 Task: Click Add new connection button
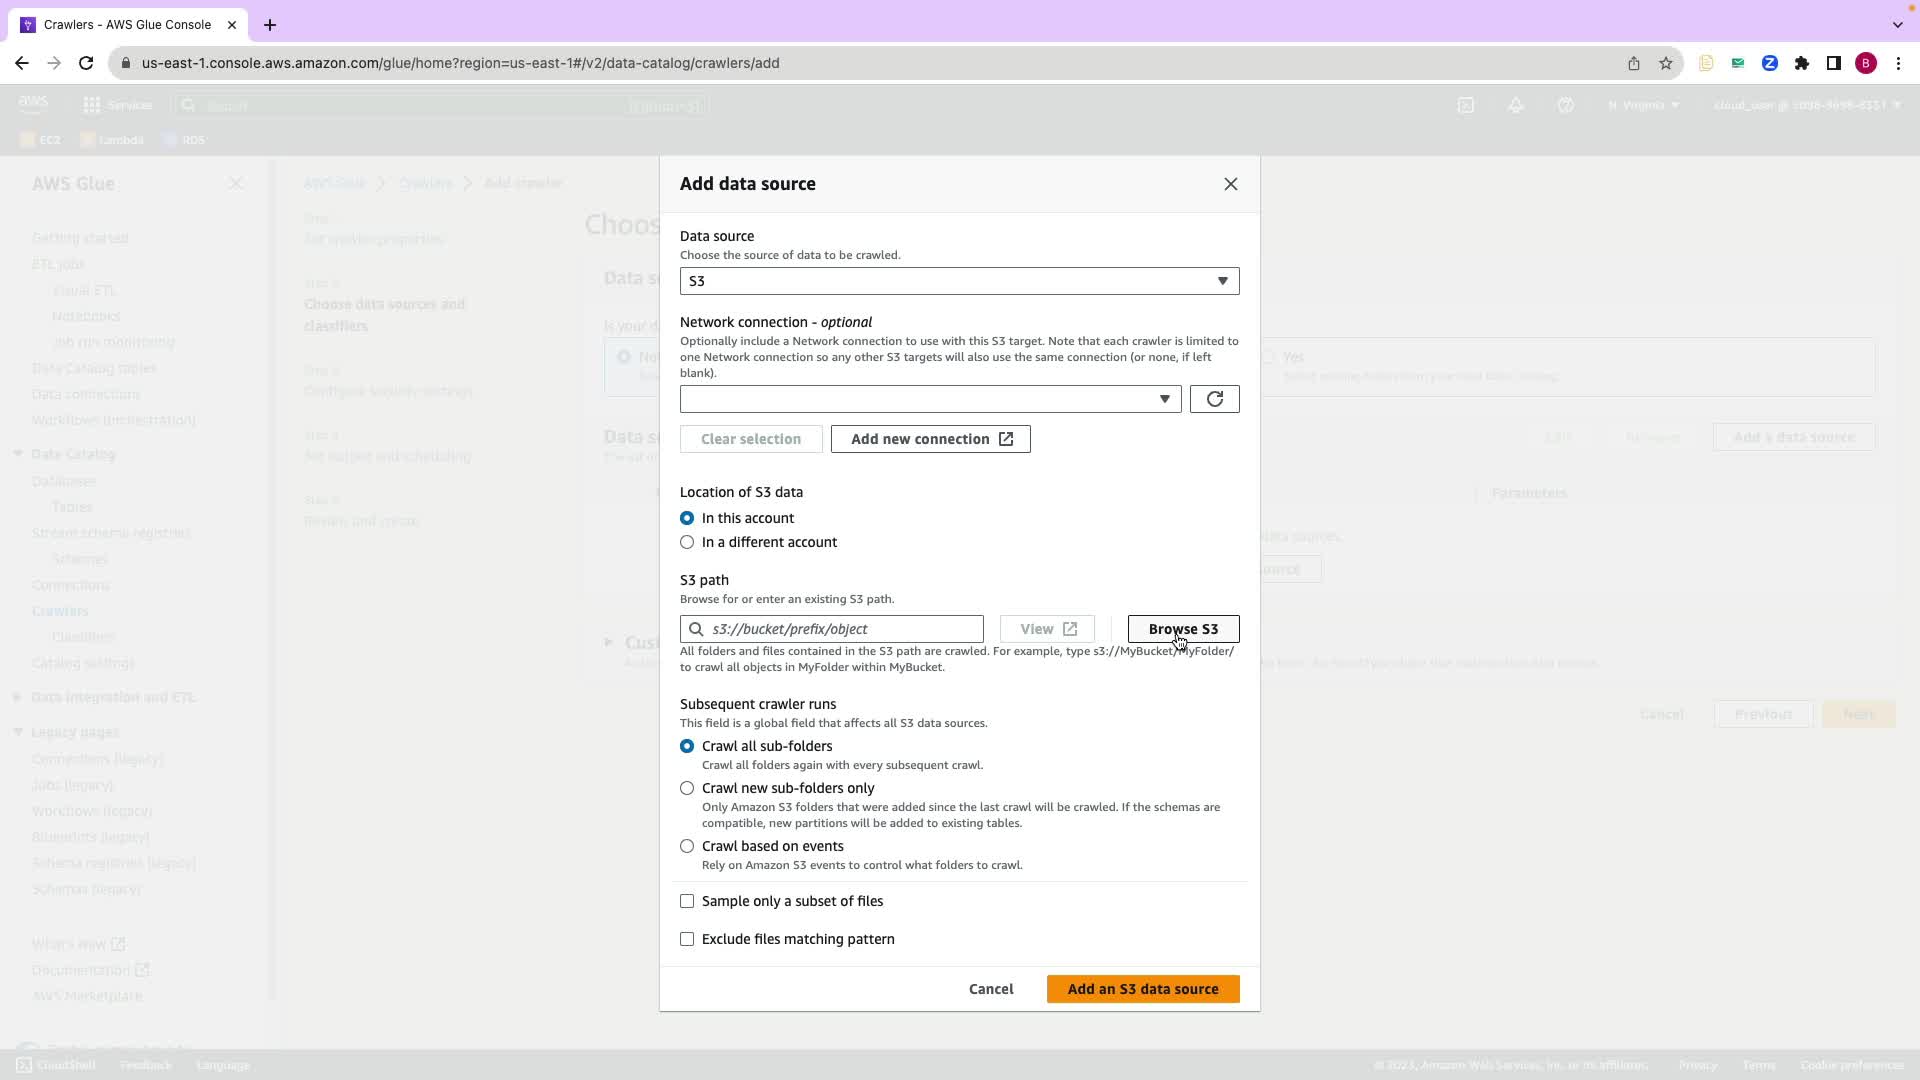(930, 439)
